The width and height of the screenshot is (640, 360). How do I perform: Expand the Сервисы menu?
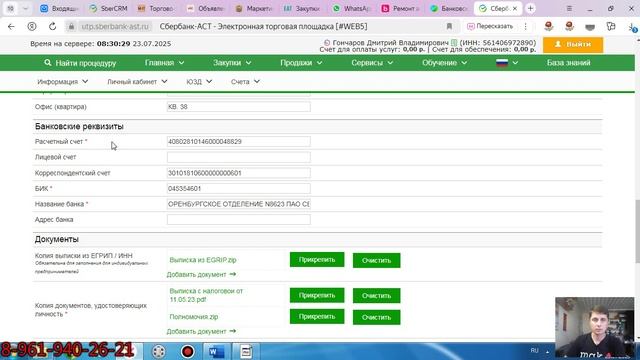pos(372,63)
